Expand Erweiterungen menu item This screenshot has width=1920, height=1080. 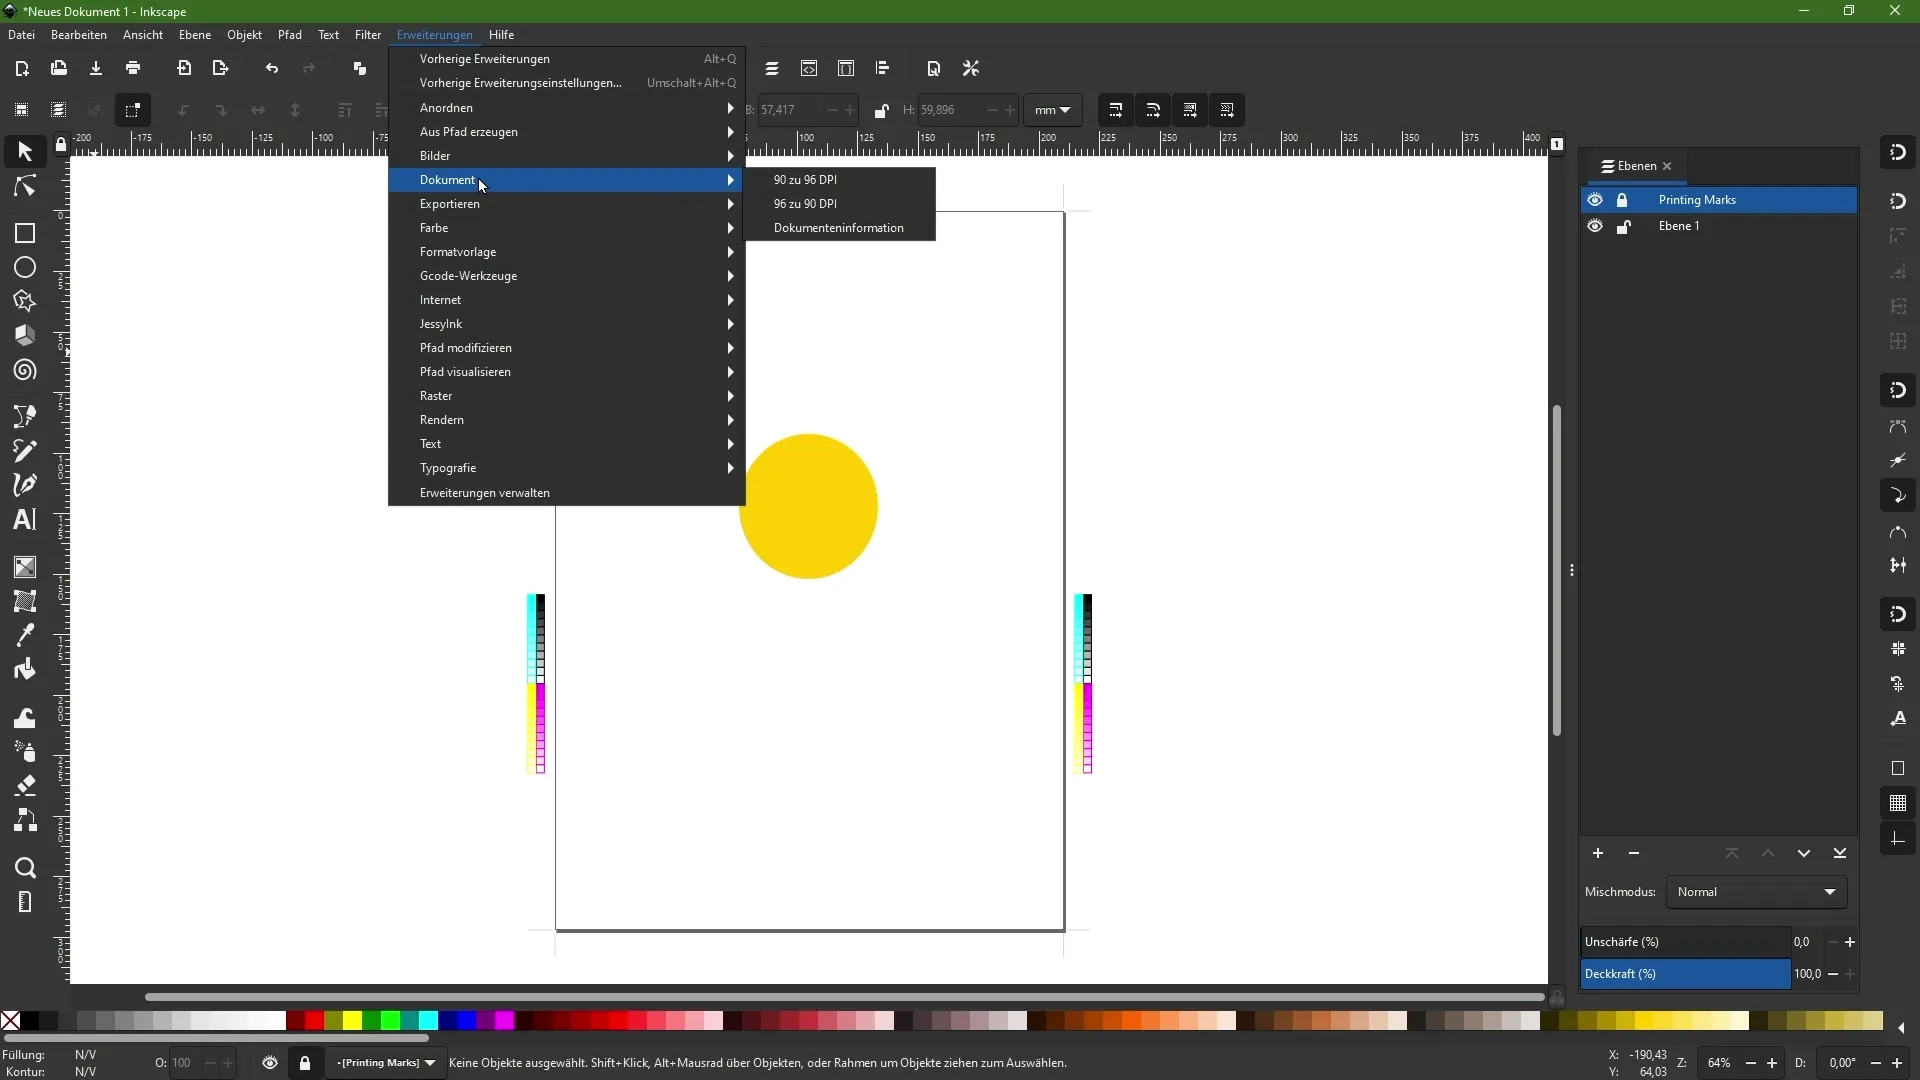[434, 34]
